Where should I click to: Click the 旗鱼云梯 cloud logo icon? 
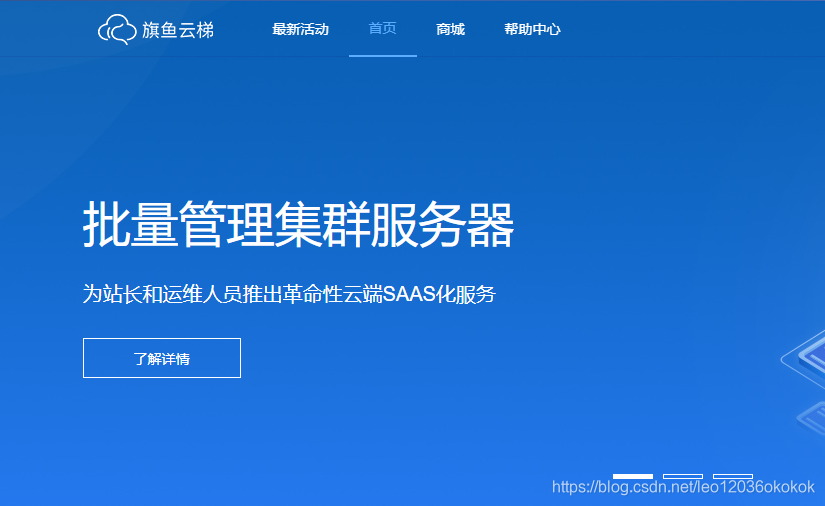[117, 29]
